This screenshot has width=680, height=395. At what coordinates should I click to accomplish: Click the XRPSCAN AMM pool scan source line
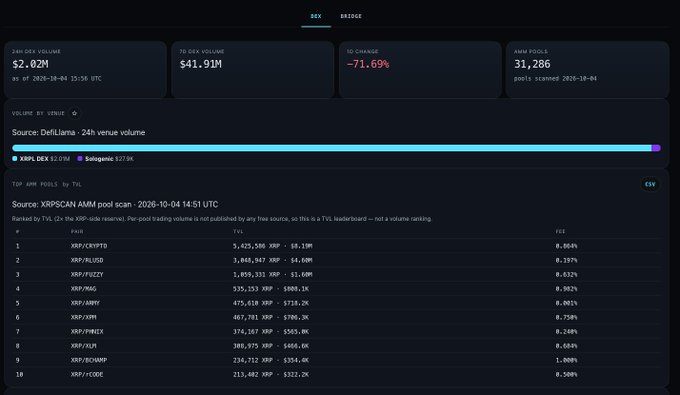115,204
